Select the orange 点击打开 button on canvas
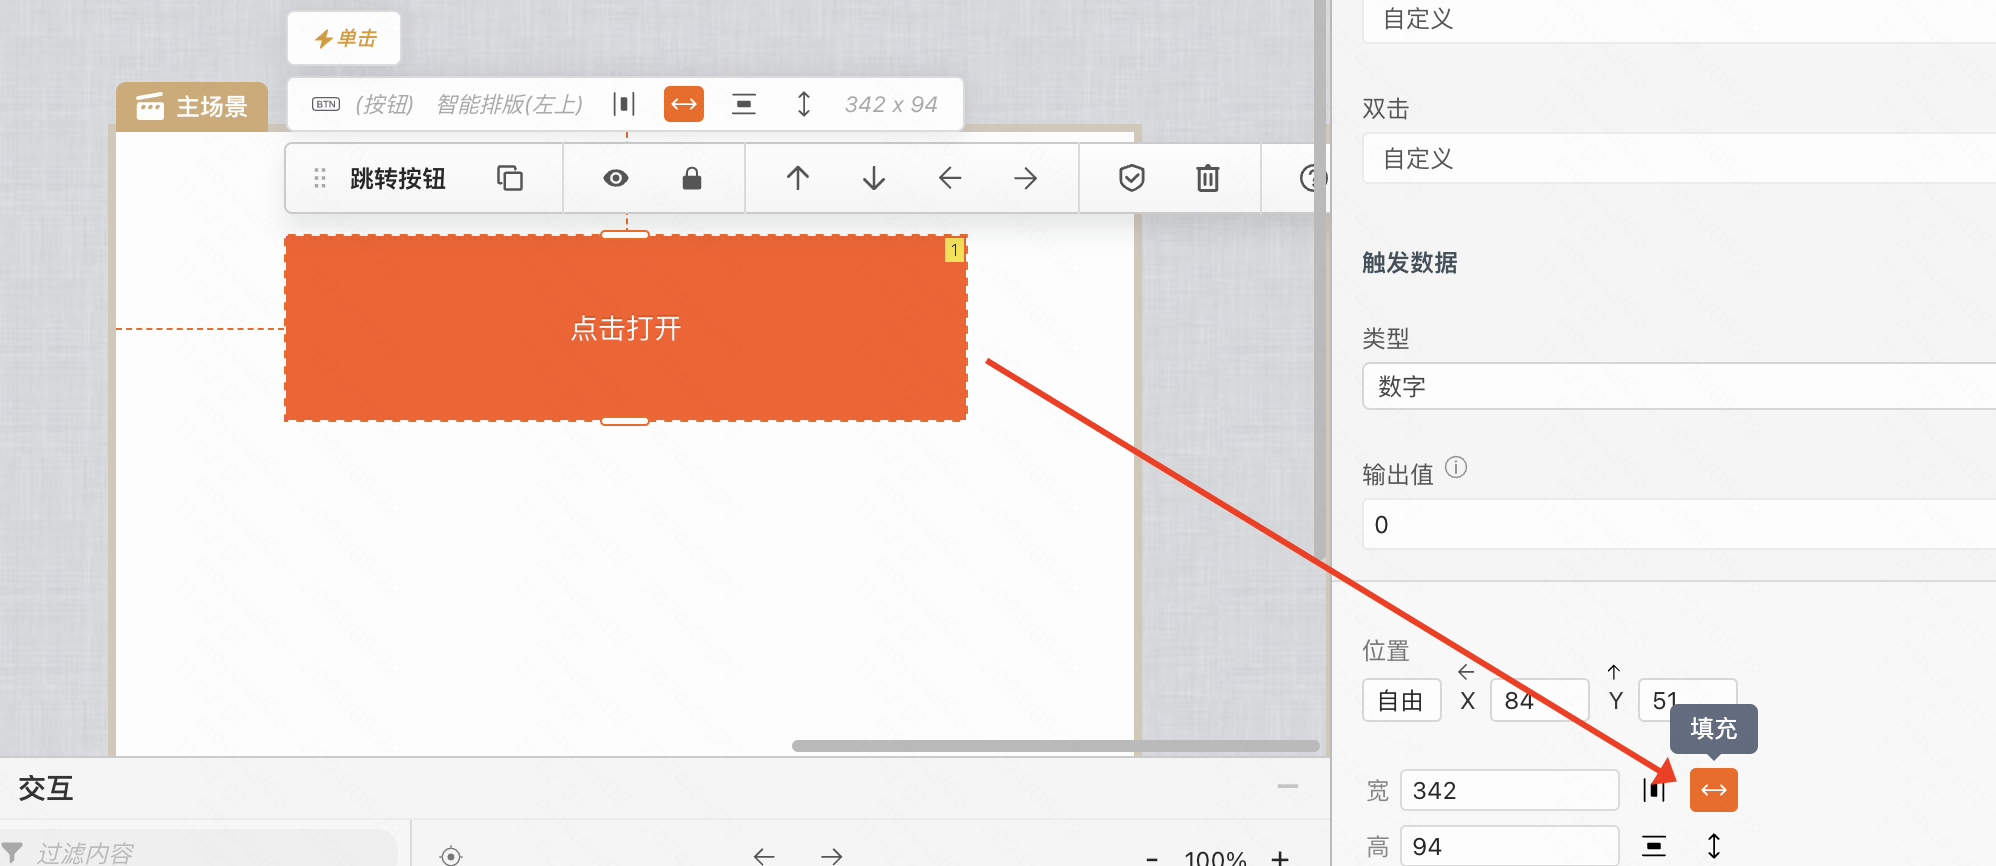 click(x=626, y=328)
